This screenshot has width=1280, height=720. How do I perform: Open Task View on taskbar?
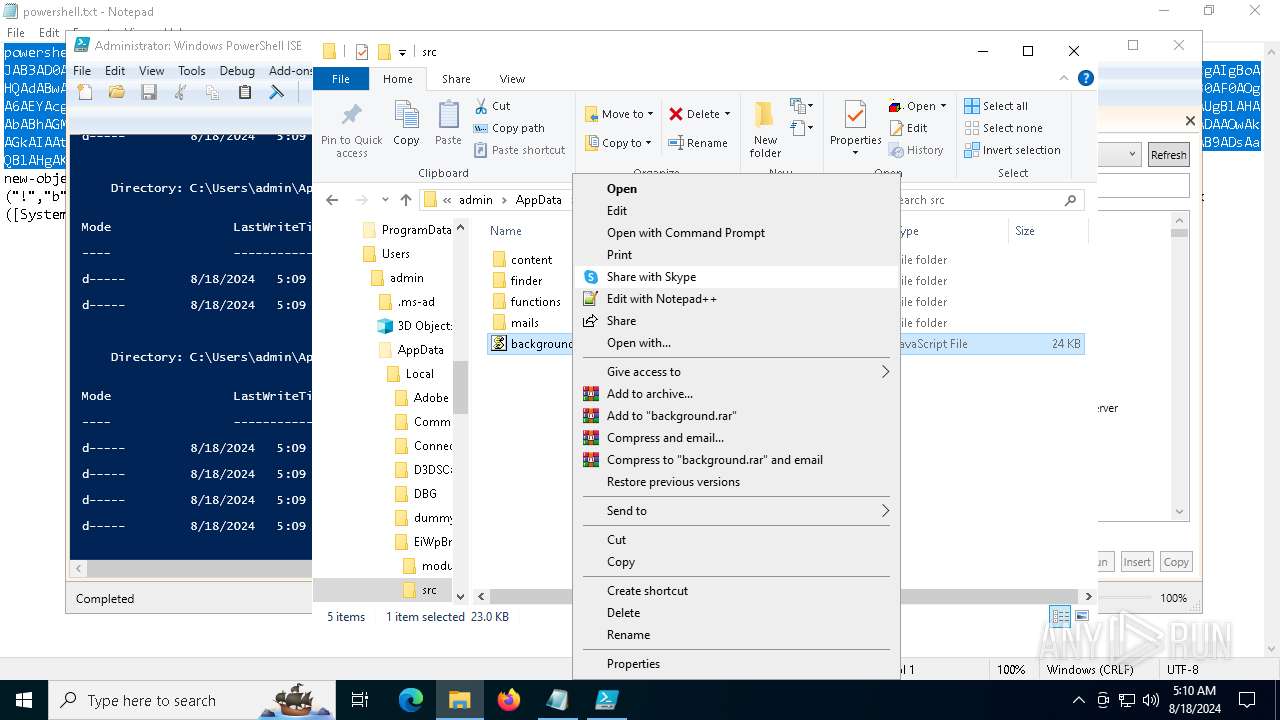click(361, 700)
